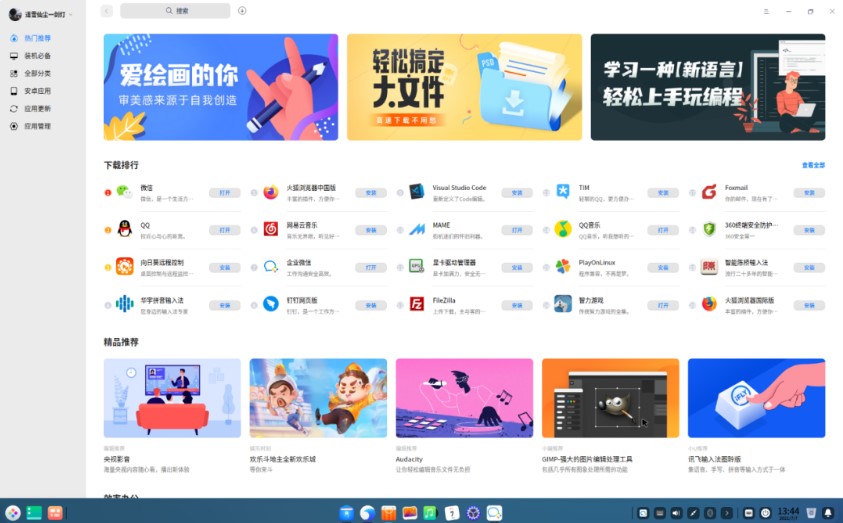Open the launcher icon on the dock
The width and height of the screenshot is (843, 523).
(13, 513)
